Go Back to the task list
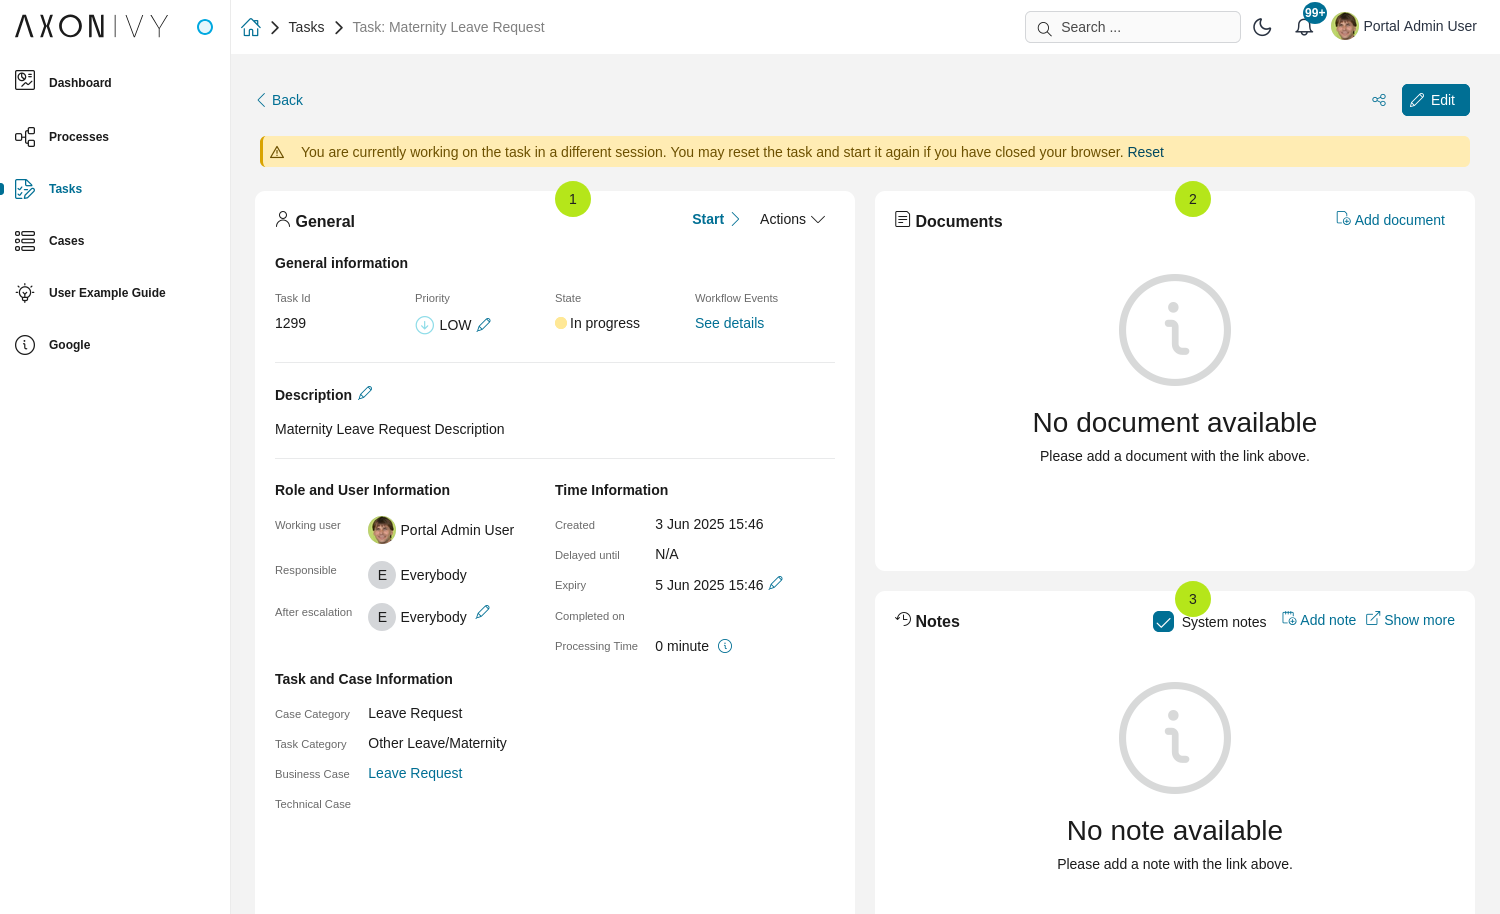The image size is (1500, 914). (x=279, y=100)
